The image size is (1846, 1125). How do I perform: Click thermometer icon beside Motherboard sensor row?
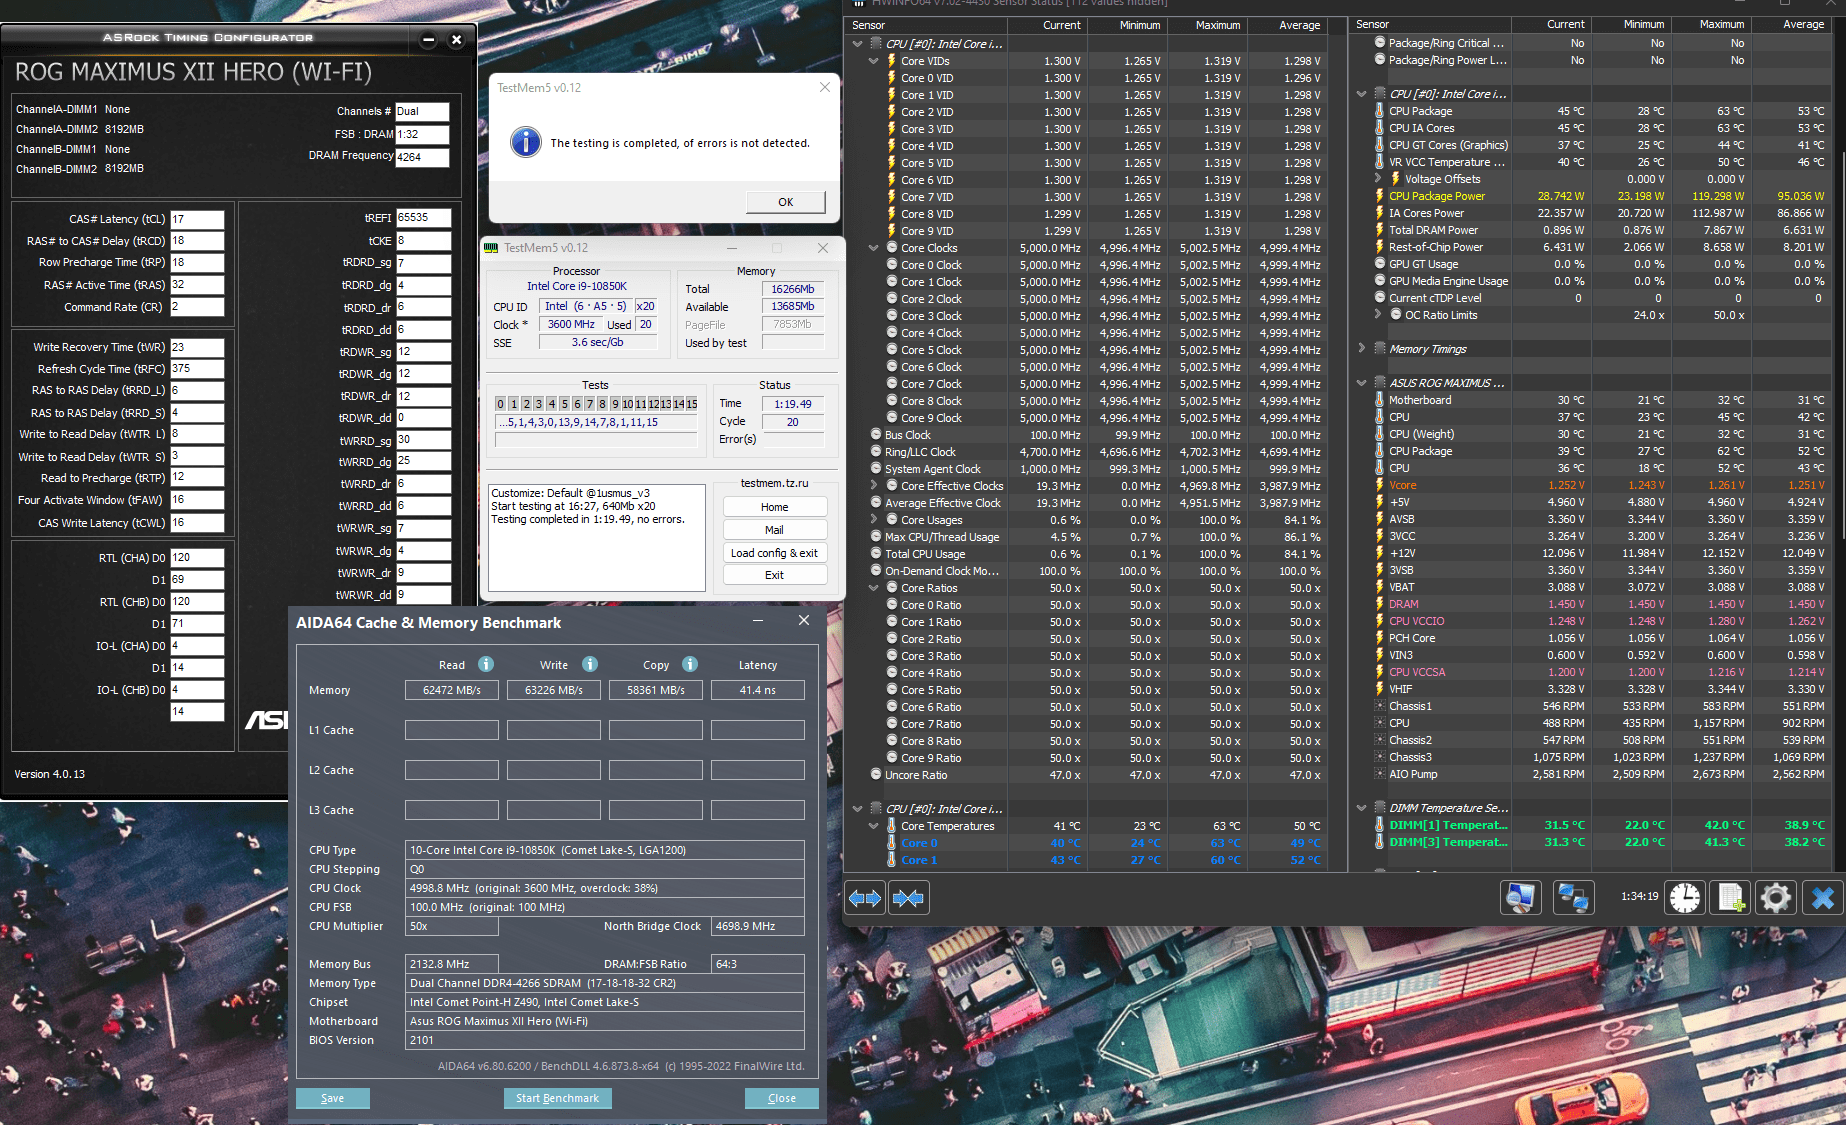click(1380, 400)
